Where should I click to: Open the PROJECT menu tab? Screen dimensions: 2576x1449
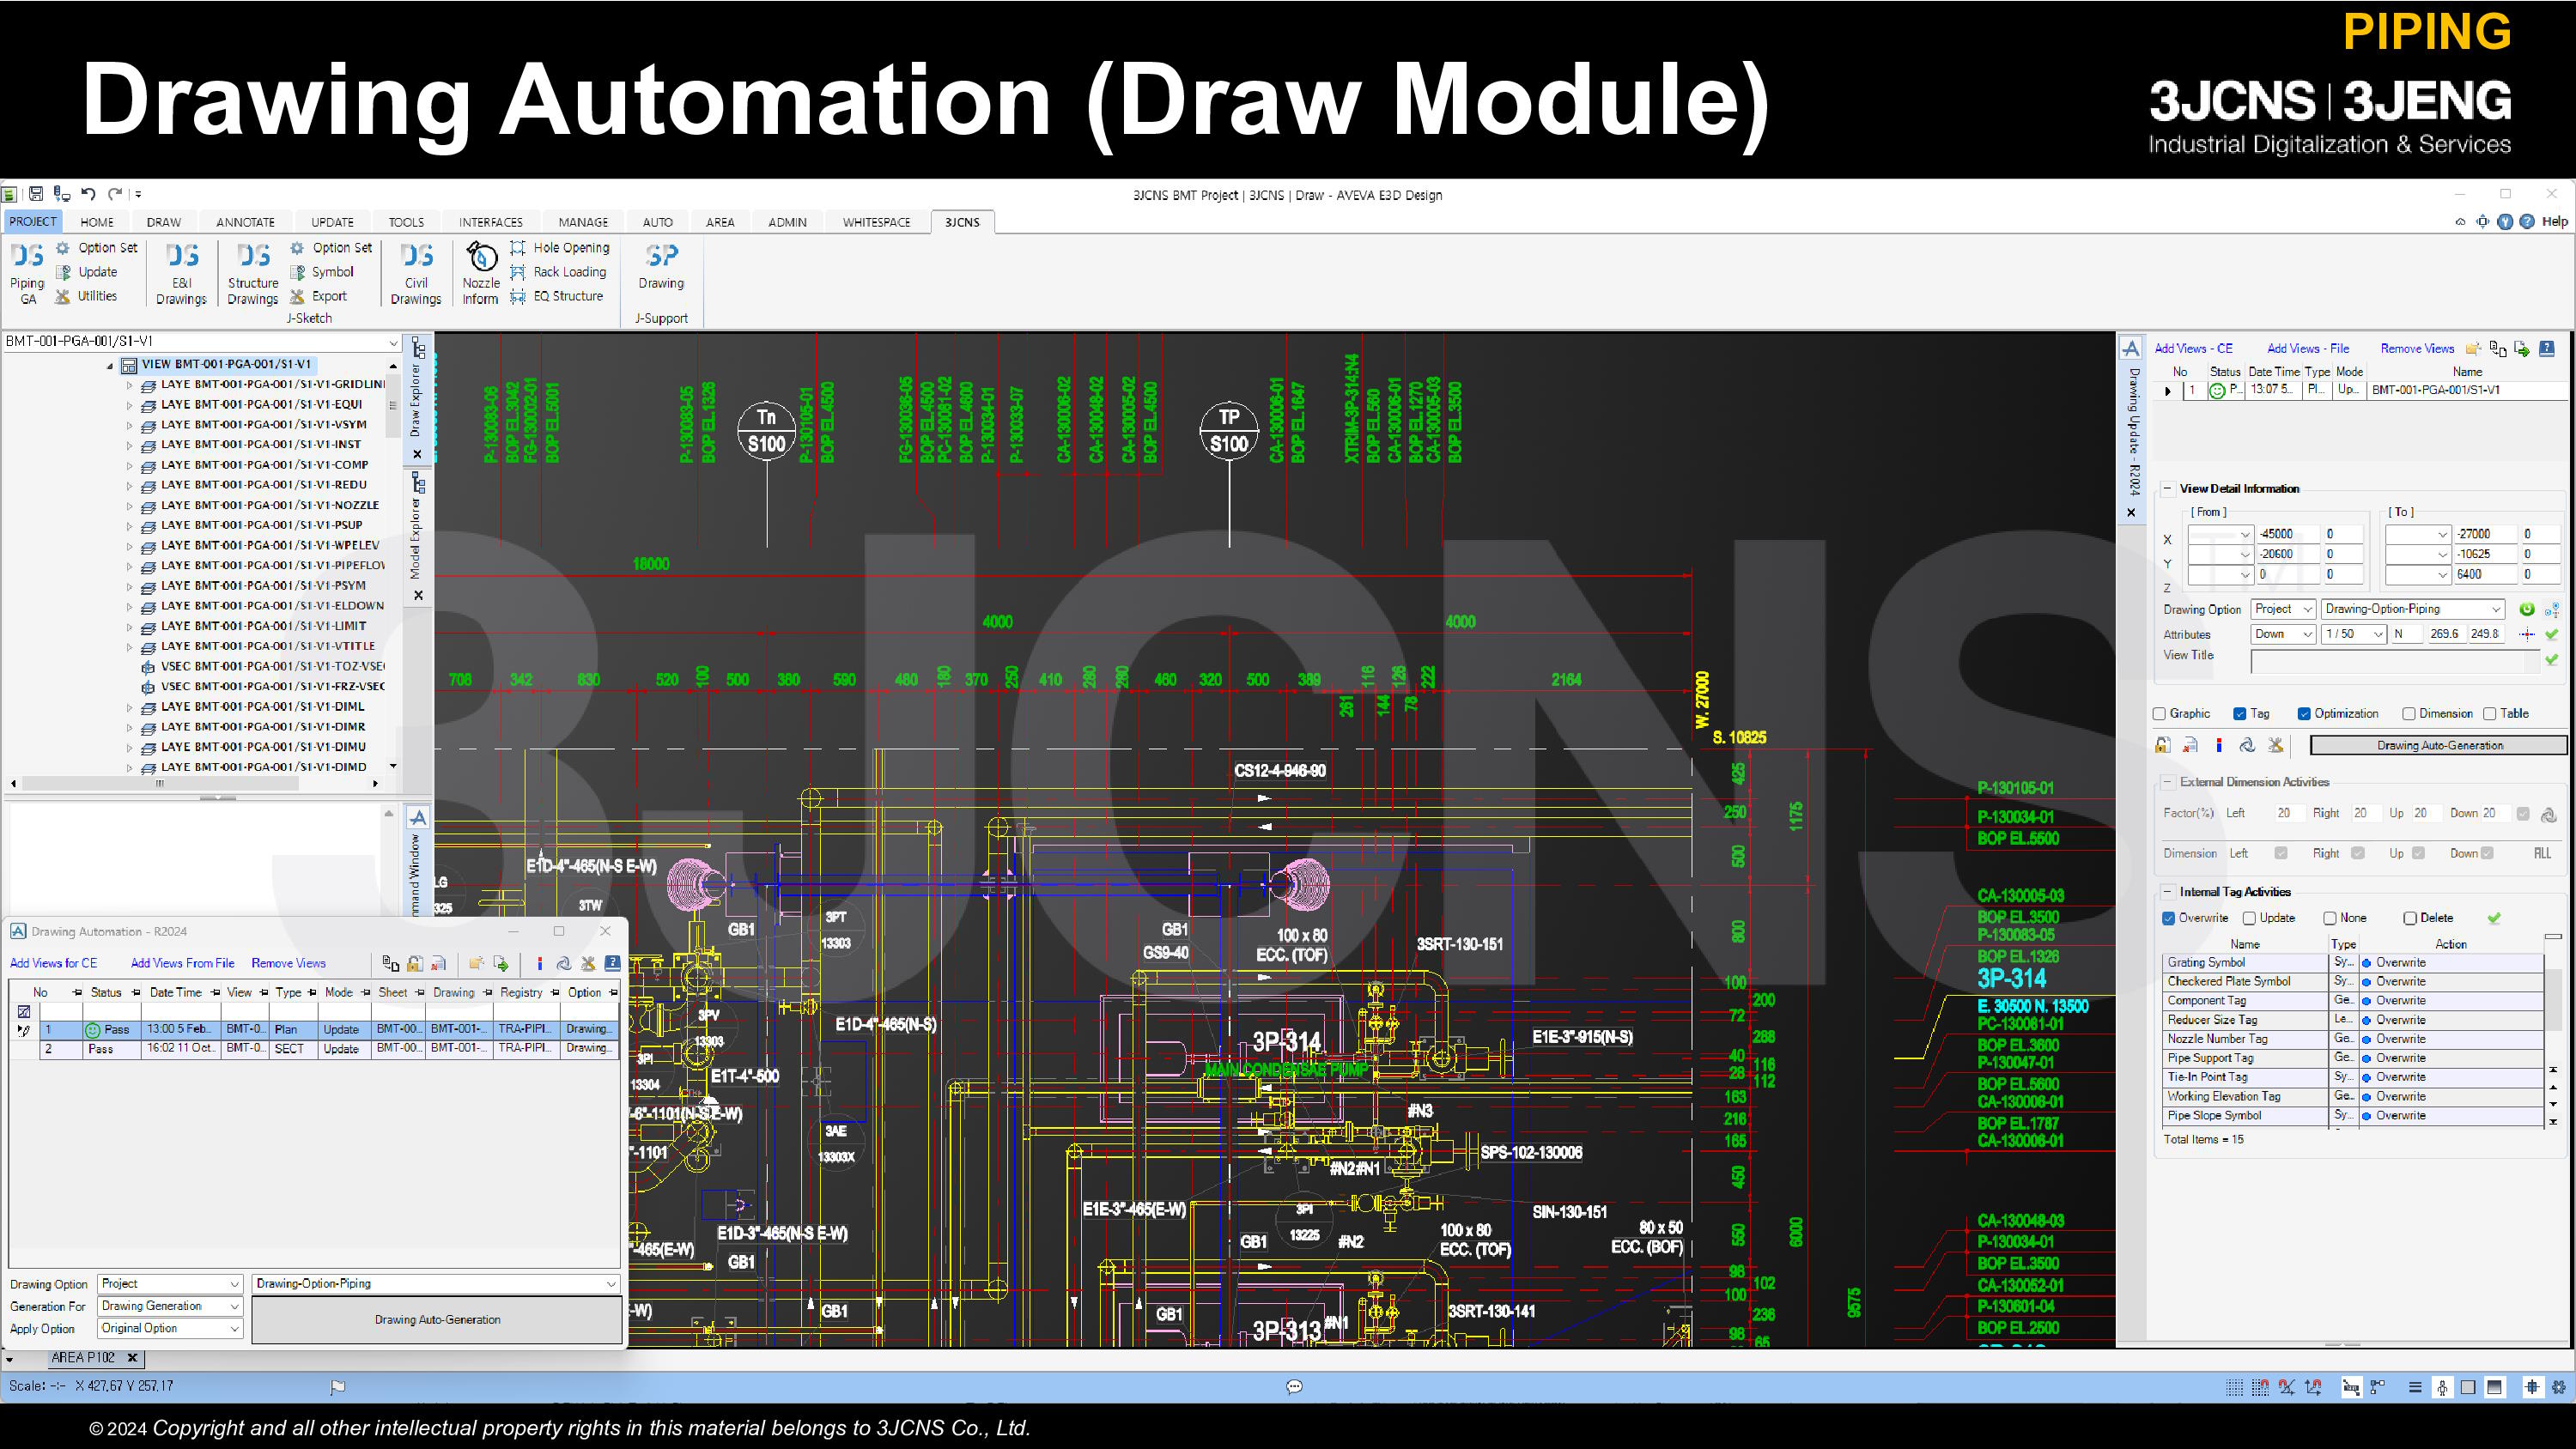click(x=33, y=221)
